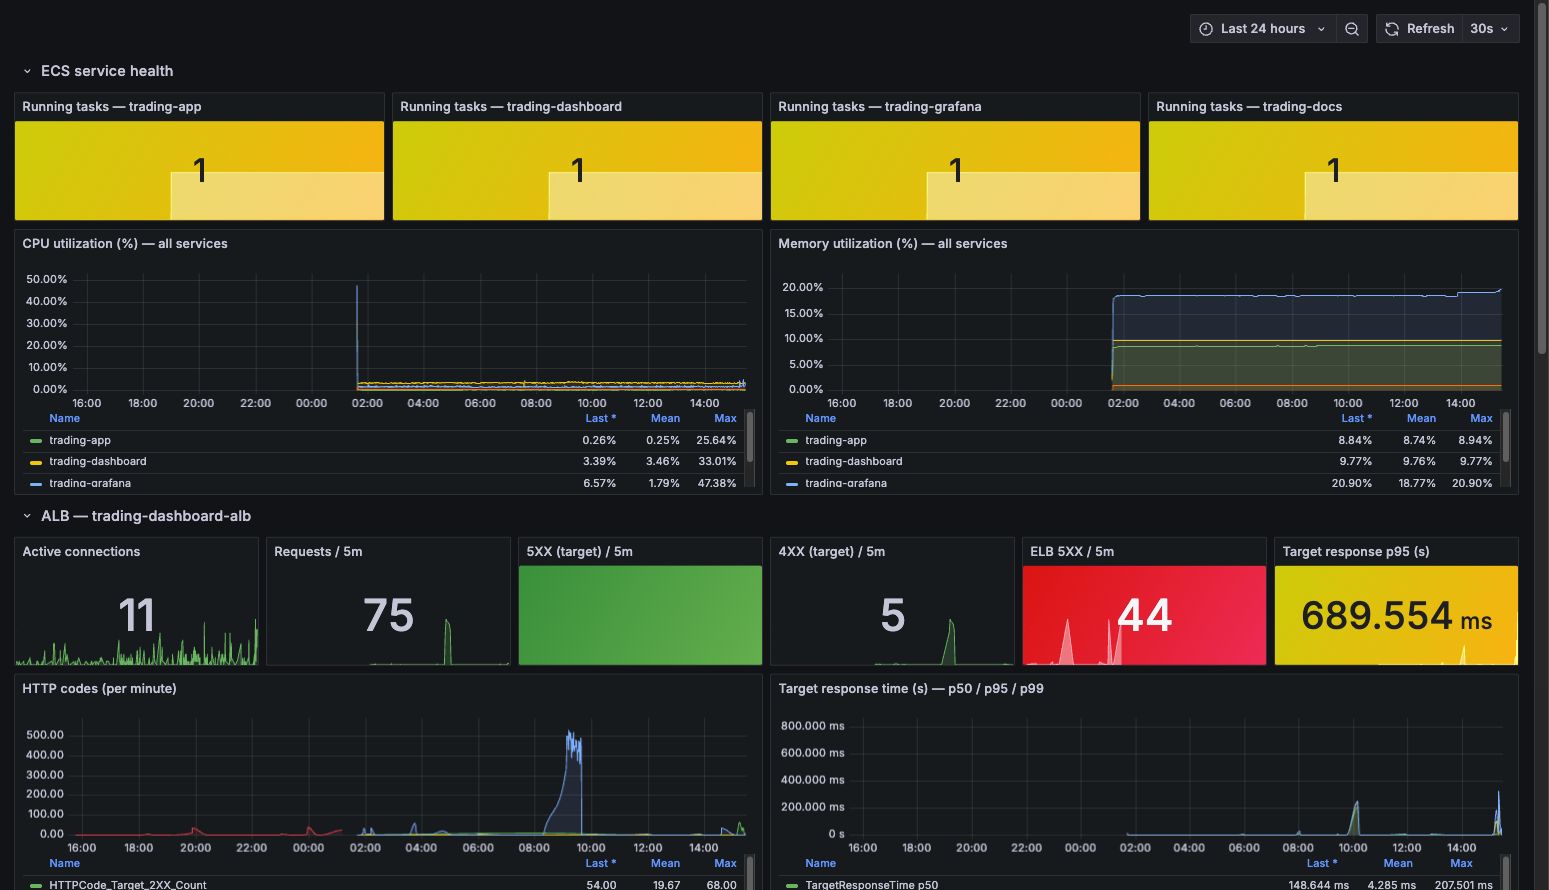The width and height of the screenshot is (1549, 890).
Task: Open the 30s refresh interval dropdown
Action: click(1490, 29)
